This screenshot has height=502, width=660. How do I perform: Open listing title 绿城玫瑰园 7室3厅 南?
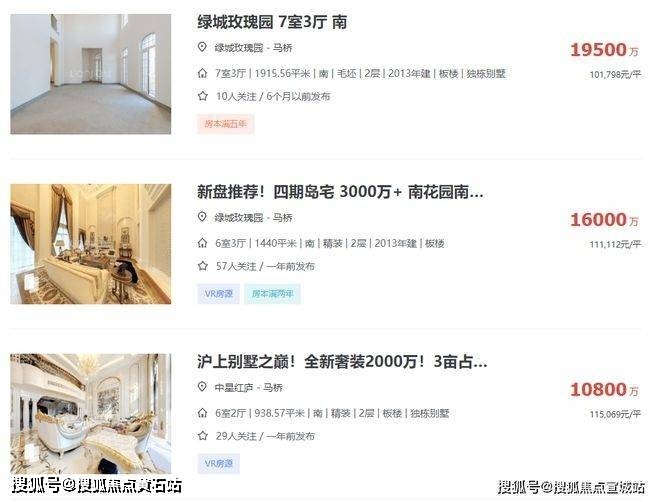(272, 22)
